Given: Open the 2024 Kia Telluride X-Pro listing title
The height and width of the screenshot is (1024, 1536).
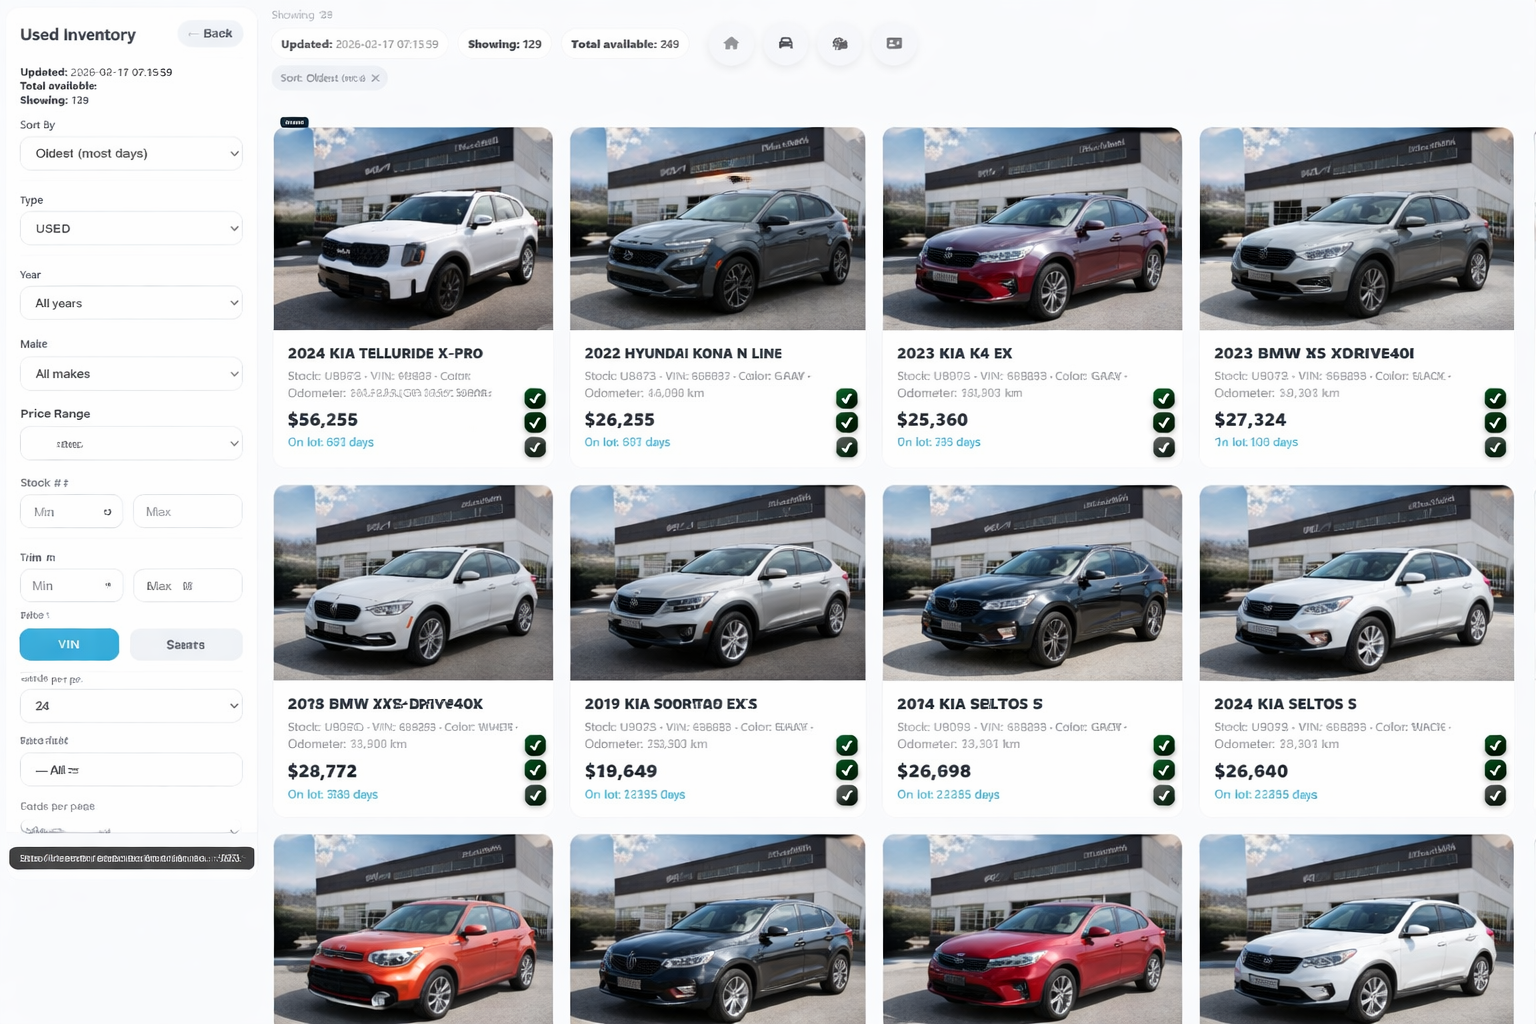Looking at the screenshot, I should click(x=385, y=353).
